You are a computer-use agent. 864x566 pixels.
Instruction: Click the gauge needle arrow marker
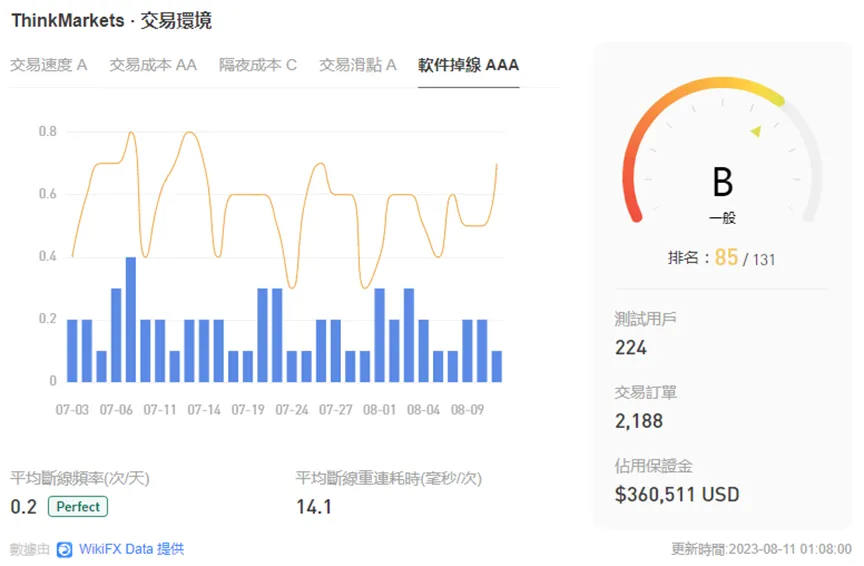756,131
